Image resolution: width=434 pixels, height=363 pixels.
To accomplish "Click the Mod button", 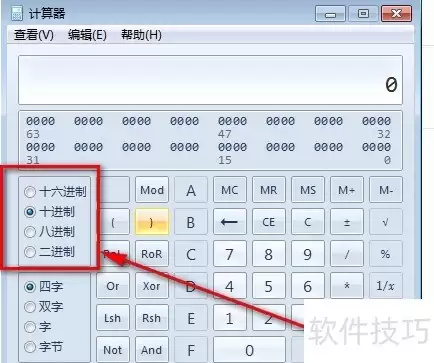I will 152,190.
